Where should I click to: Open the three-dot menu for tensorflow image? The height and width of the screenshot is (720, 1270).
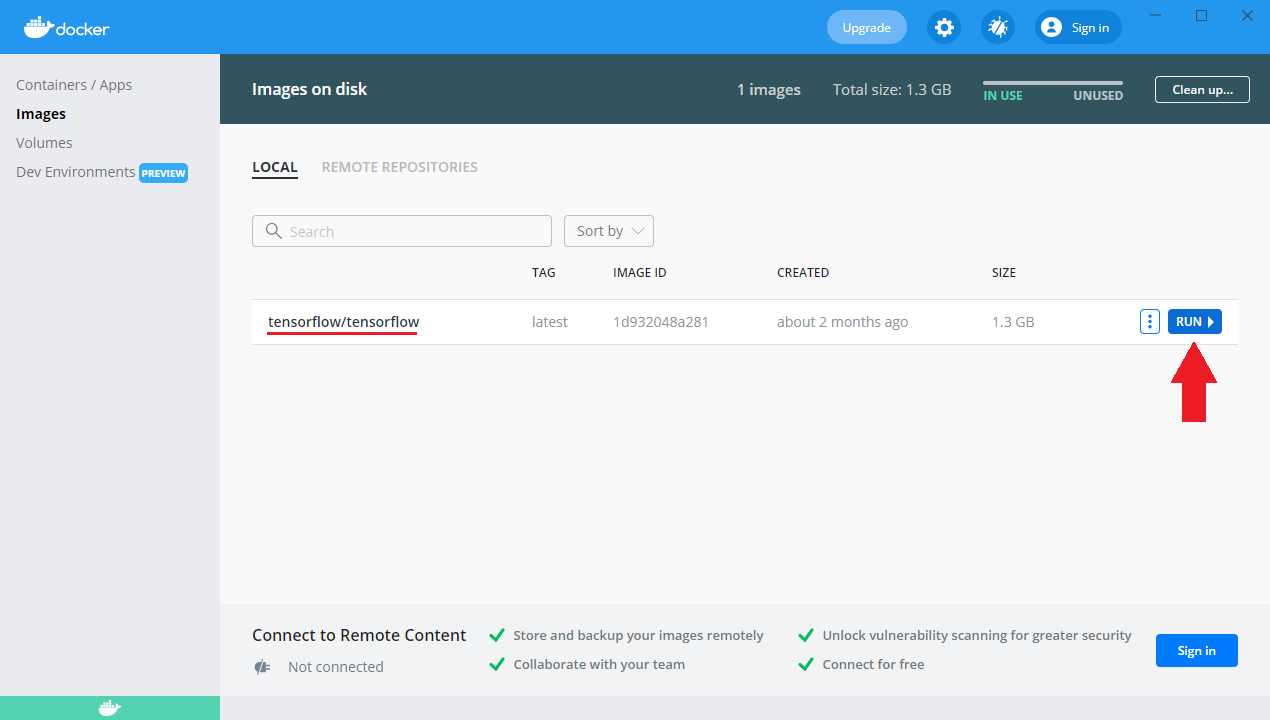(1150, 322)
